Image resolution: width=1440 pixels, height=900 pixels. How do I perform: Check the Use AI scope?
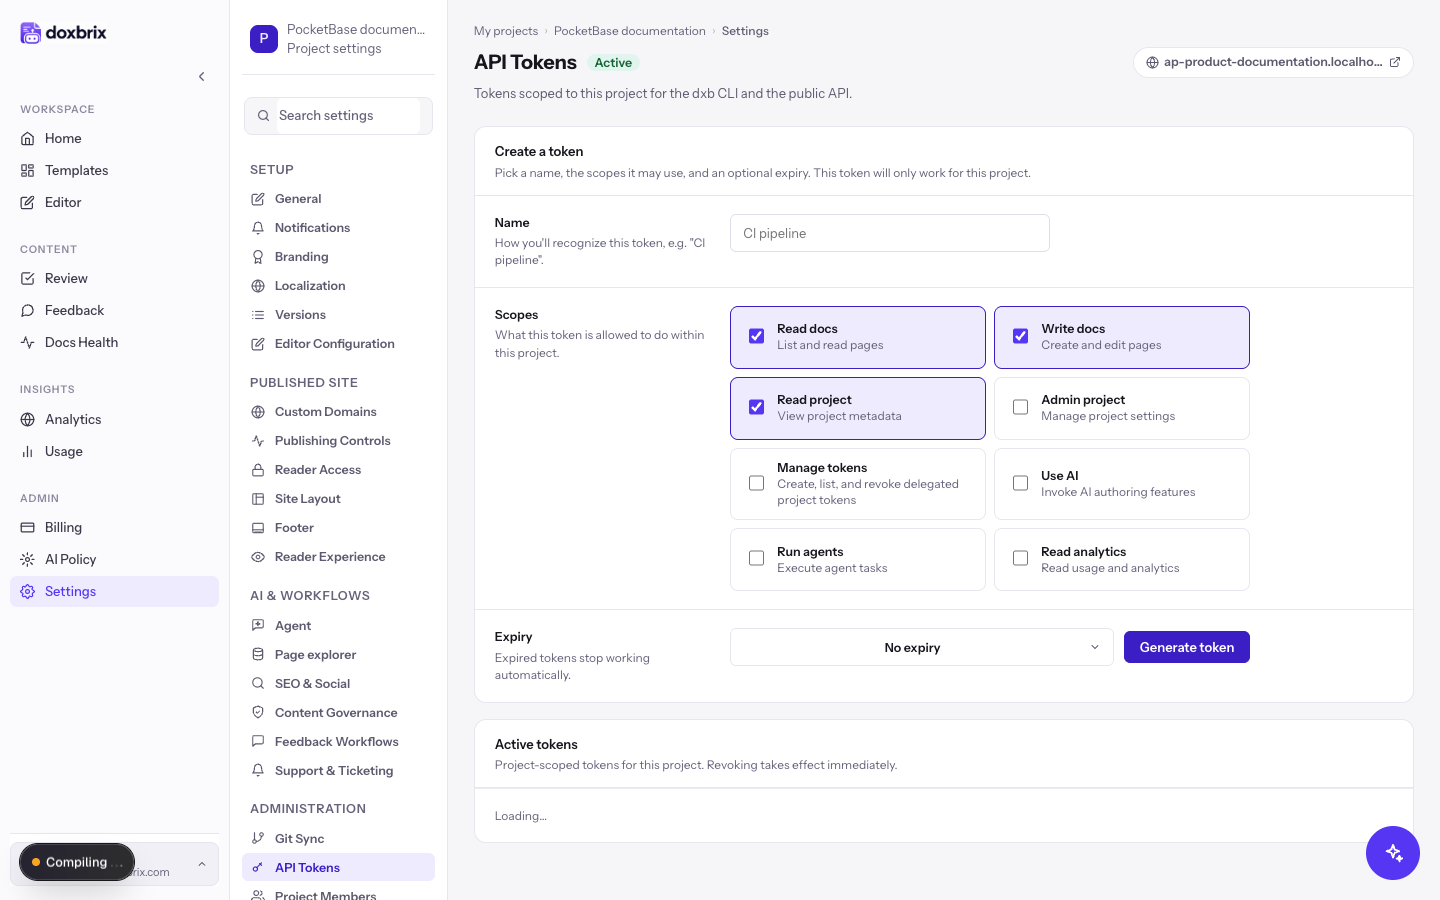click(1021, 483)
